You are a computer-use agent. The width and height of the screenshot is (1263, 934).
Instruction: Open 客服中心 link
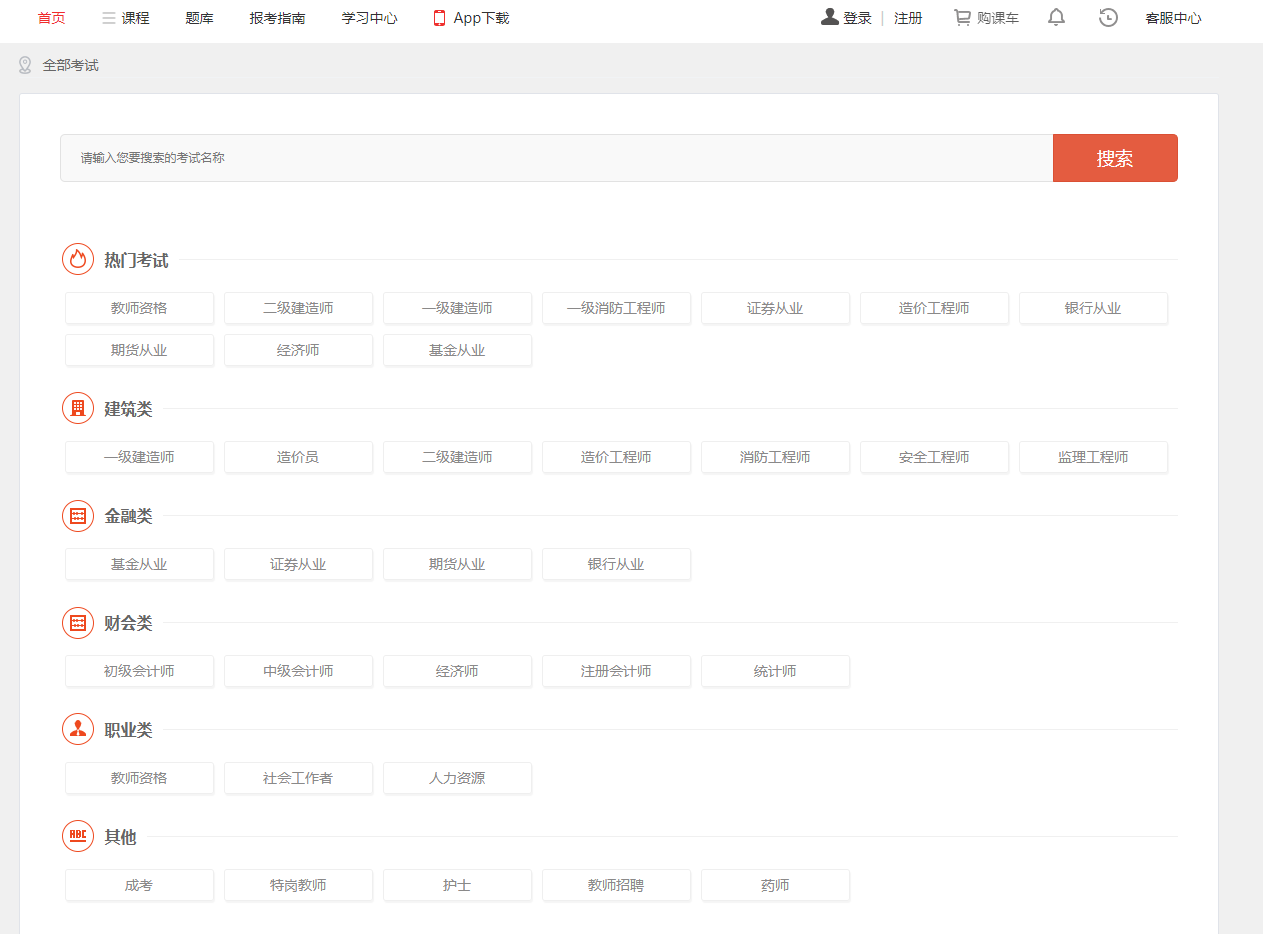point(1173,18)
